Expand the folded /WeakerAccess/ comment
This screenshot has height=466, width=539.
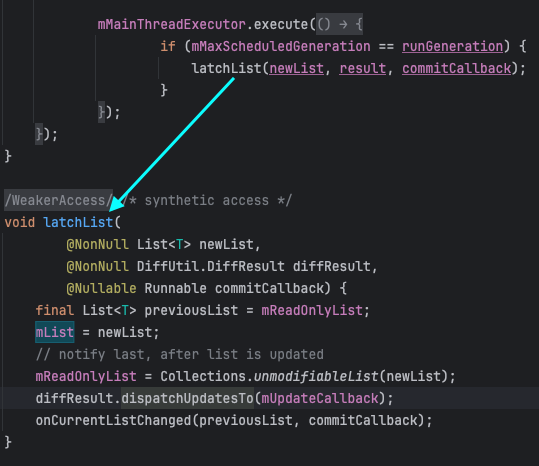58,200
